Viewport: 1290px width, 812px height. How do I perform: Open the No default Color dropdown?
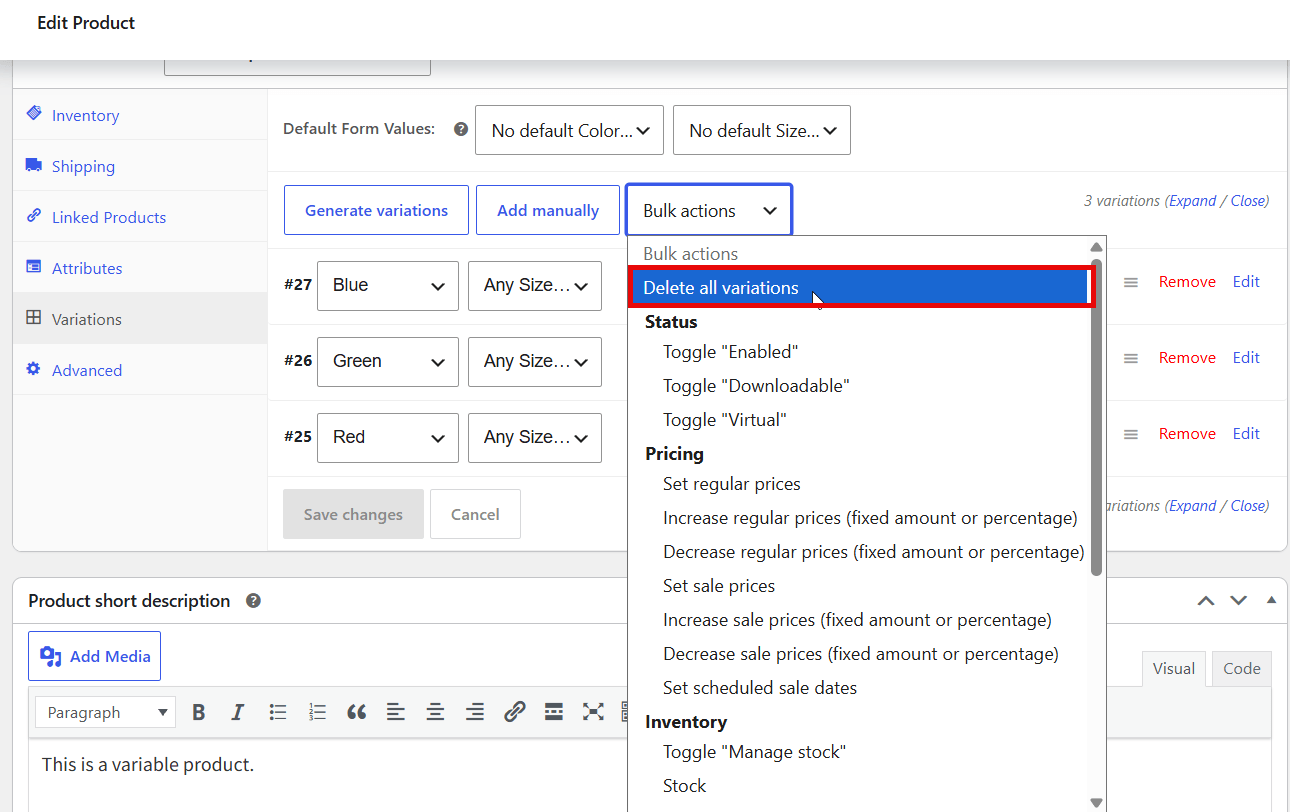pos(569,130)
